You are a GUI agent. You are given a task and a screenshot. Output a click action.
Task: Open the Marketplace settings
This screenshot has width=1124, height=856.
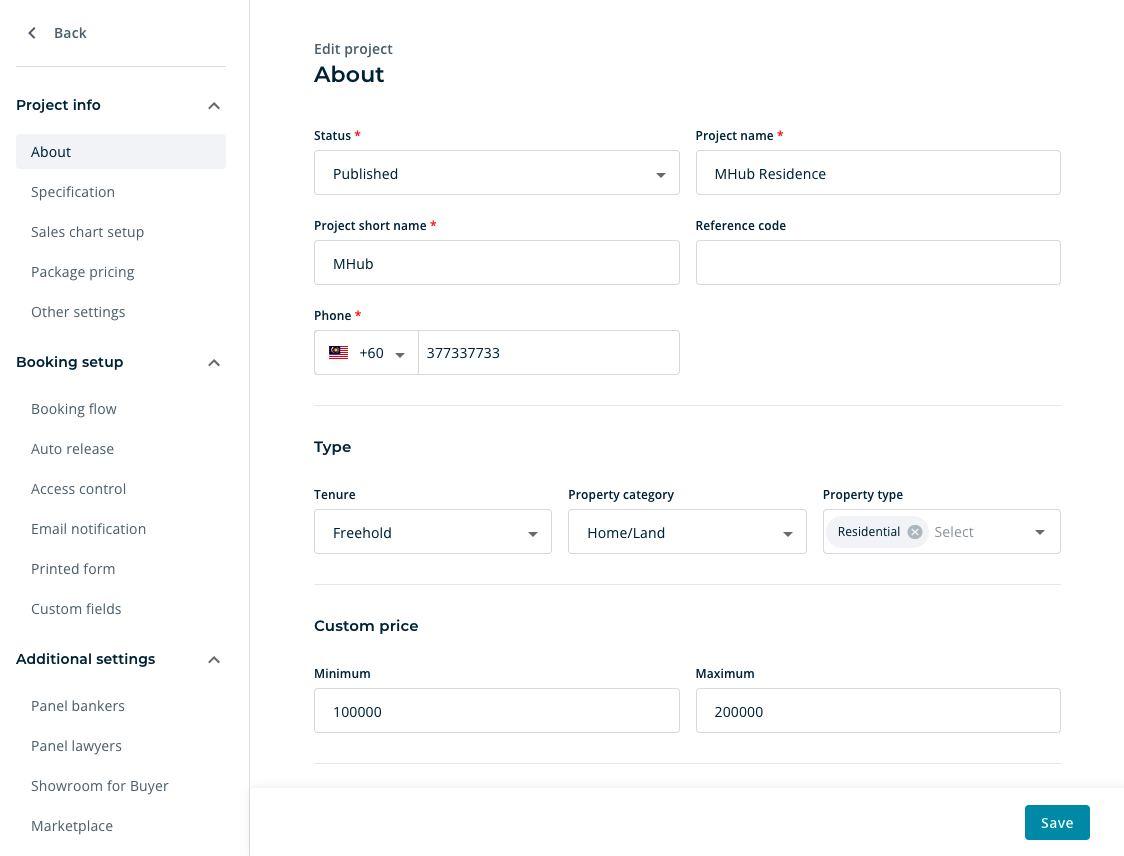click(72, 825)
